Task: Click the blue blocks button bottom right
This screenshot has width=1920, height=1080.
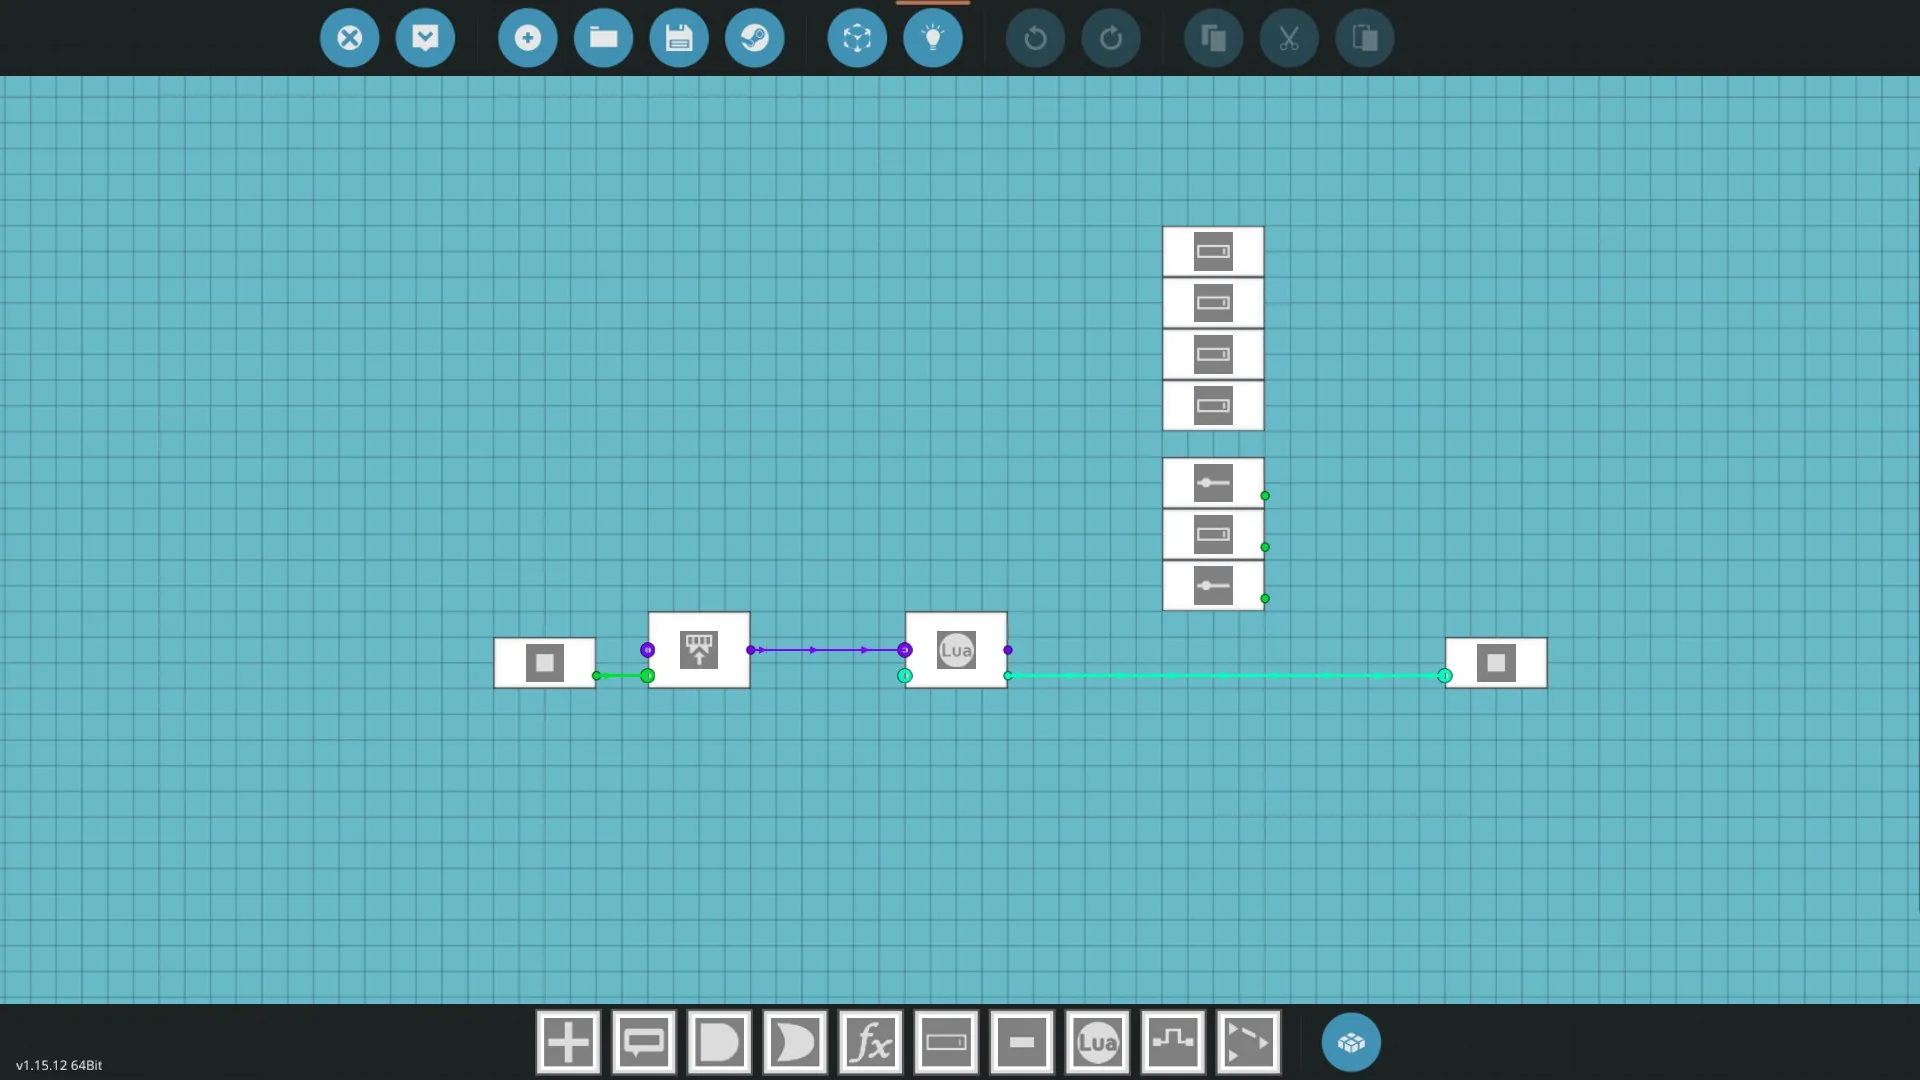Action: click(x=1351, y=1043)
